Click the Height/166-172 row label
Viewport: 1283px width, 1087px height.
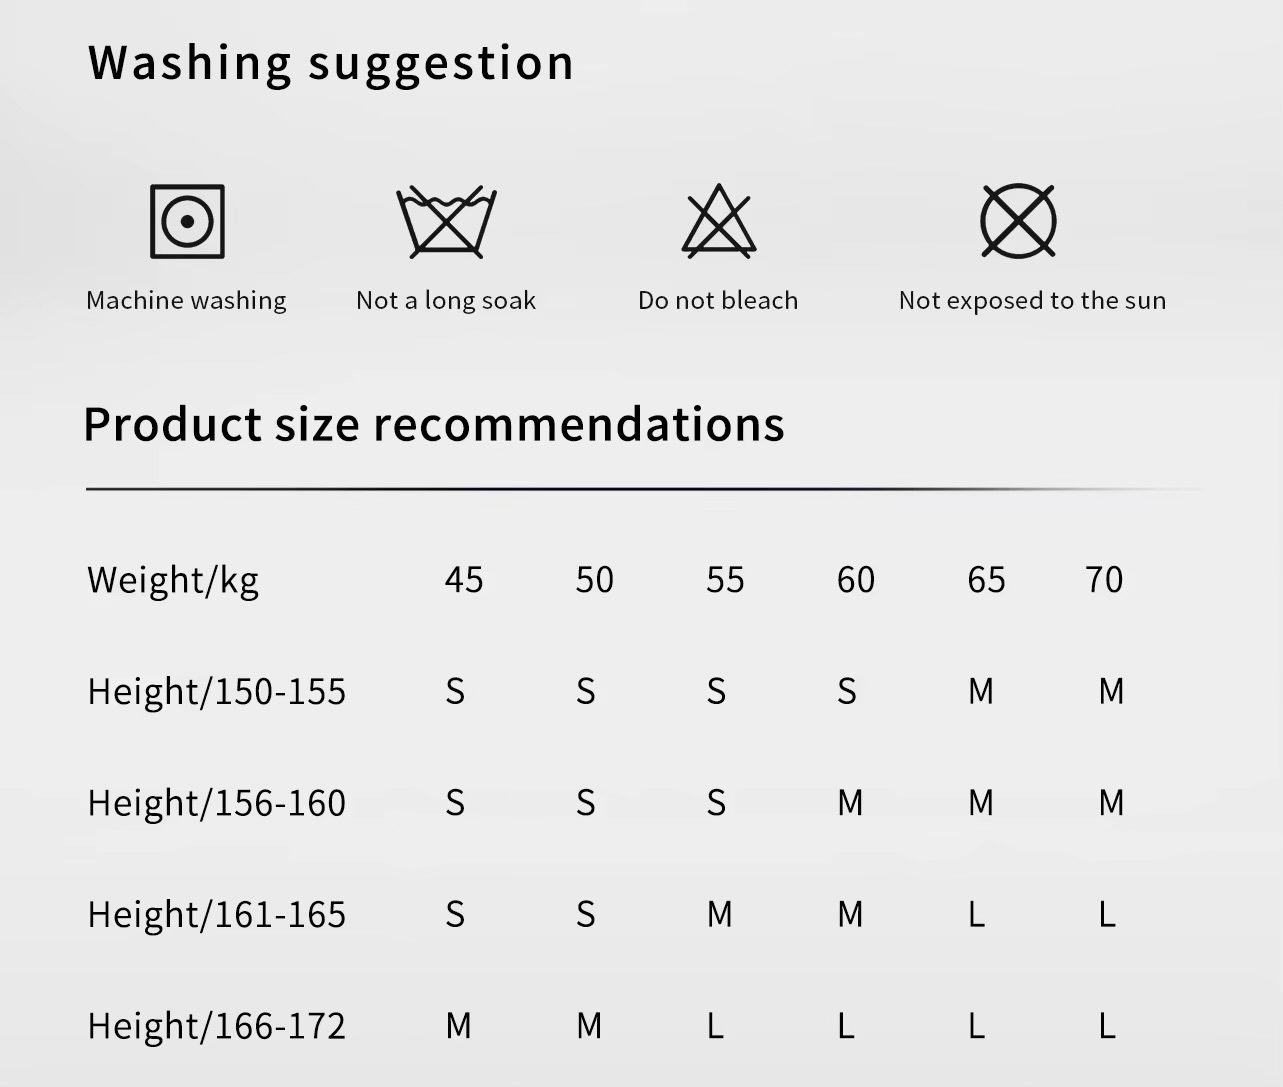(217, 1026)
